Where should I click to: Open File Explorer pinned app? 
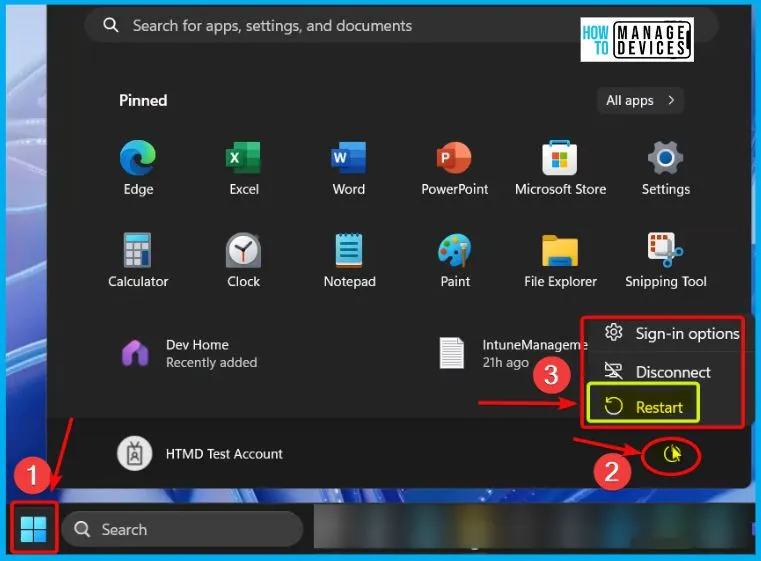click(560, 260)
